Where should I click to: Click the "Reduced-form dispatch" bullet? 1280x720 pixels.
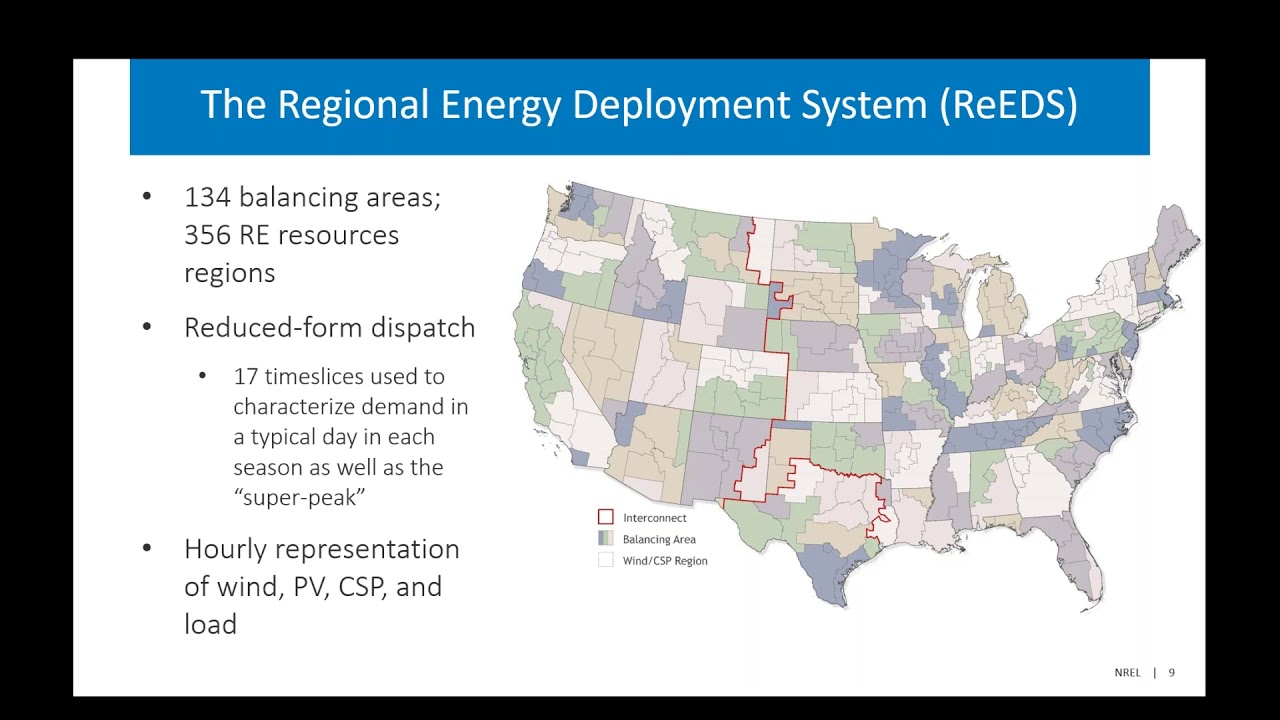pos(329,328)
